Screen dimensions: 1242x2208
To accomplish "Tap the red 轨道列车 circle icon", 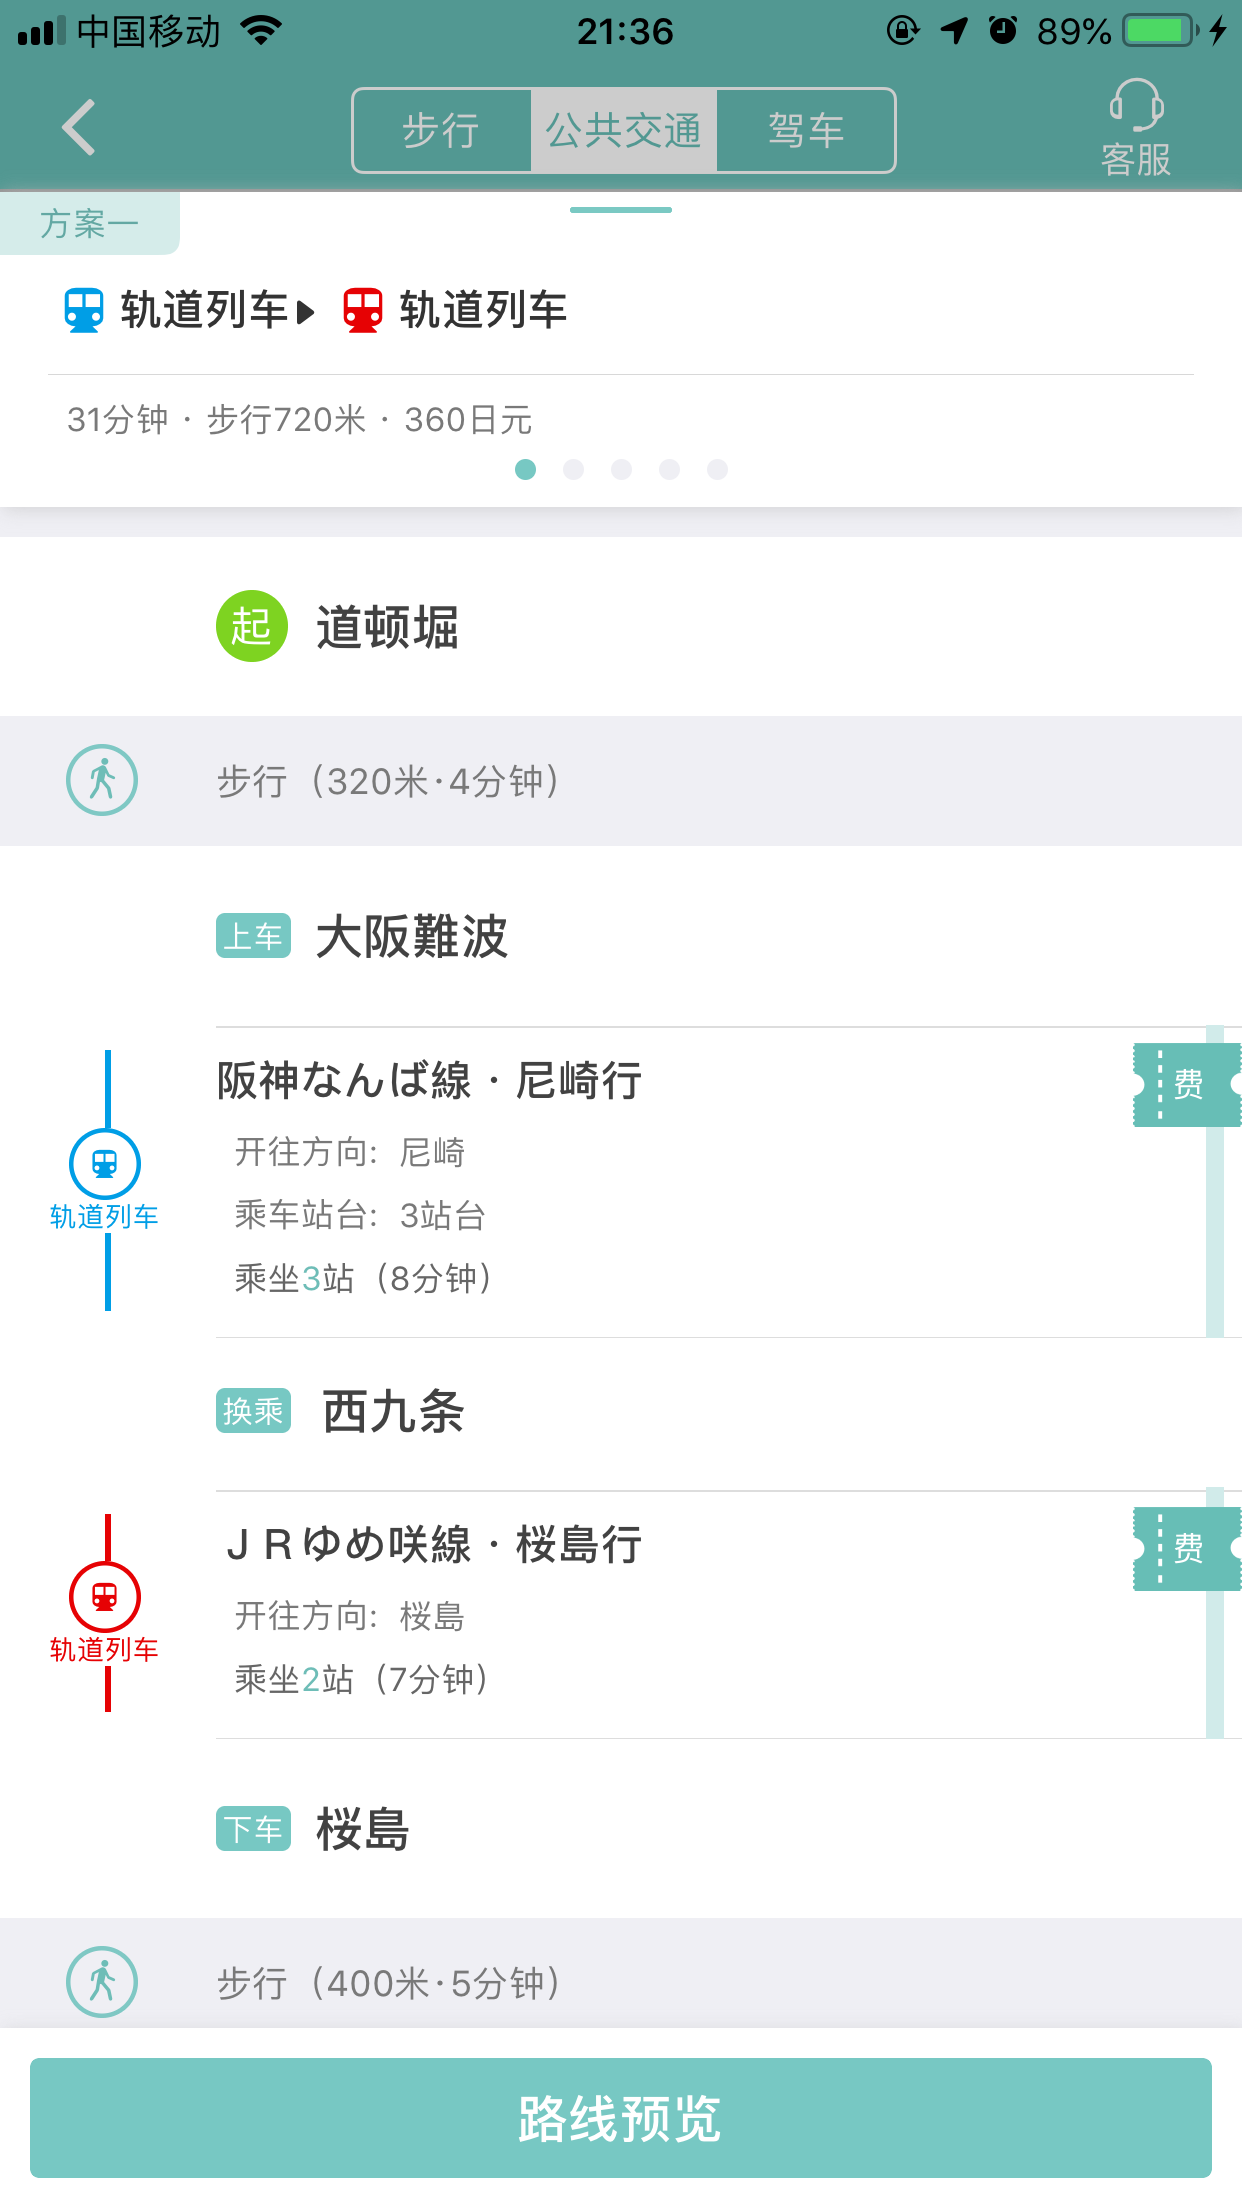I will tap(105, 1597).
